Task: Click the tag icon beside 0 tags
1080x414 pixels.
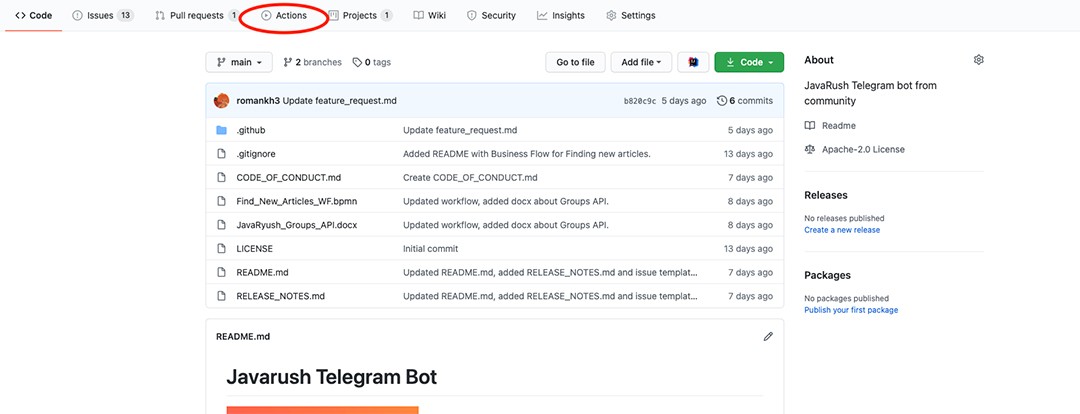Action: [x=357, y=62]
